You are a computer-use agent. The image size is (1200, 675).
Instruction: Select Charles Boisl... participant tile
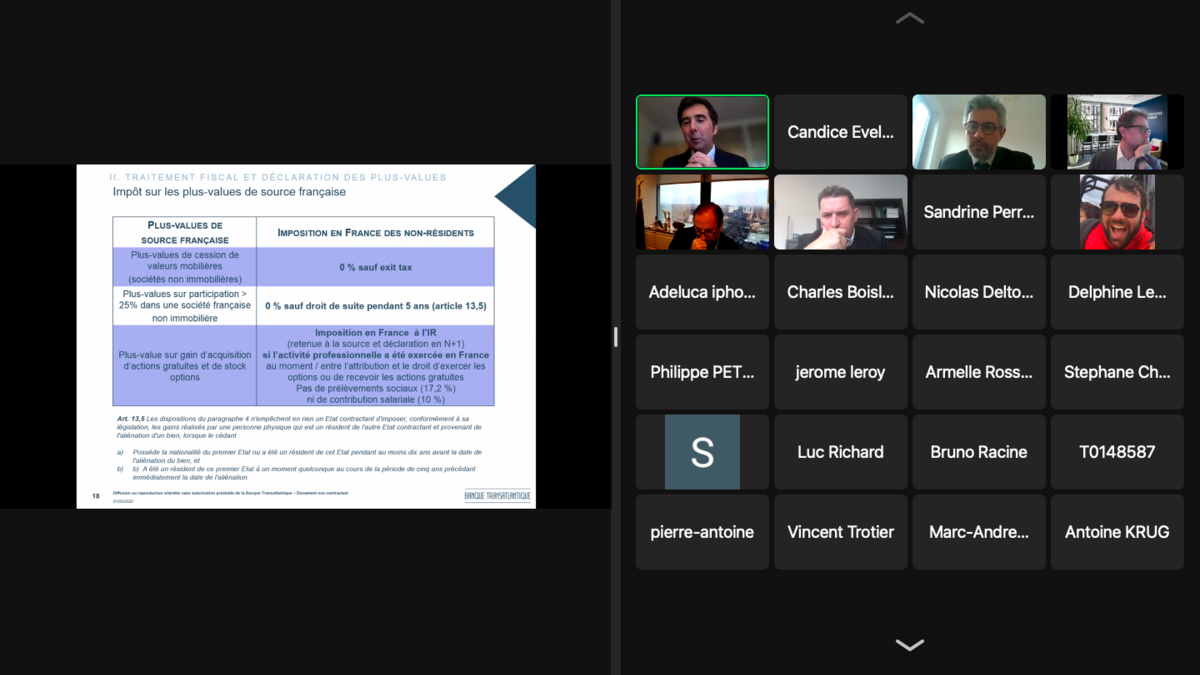pos(840,292)
